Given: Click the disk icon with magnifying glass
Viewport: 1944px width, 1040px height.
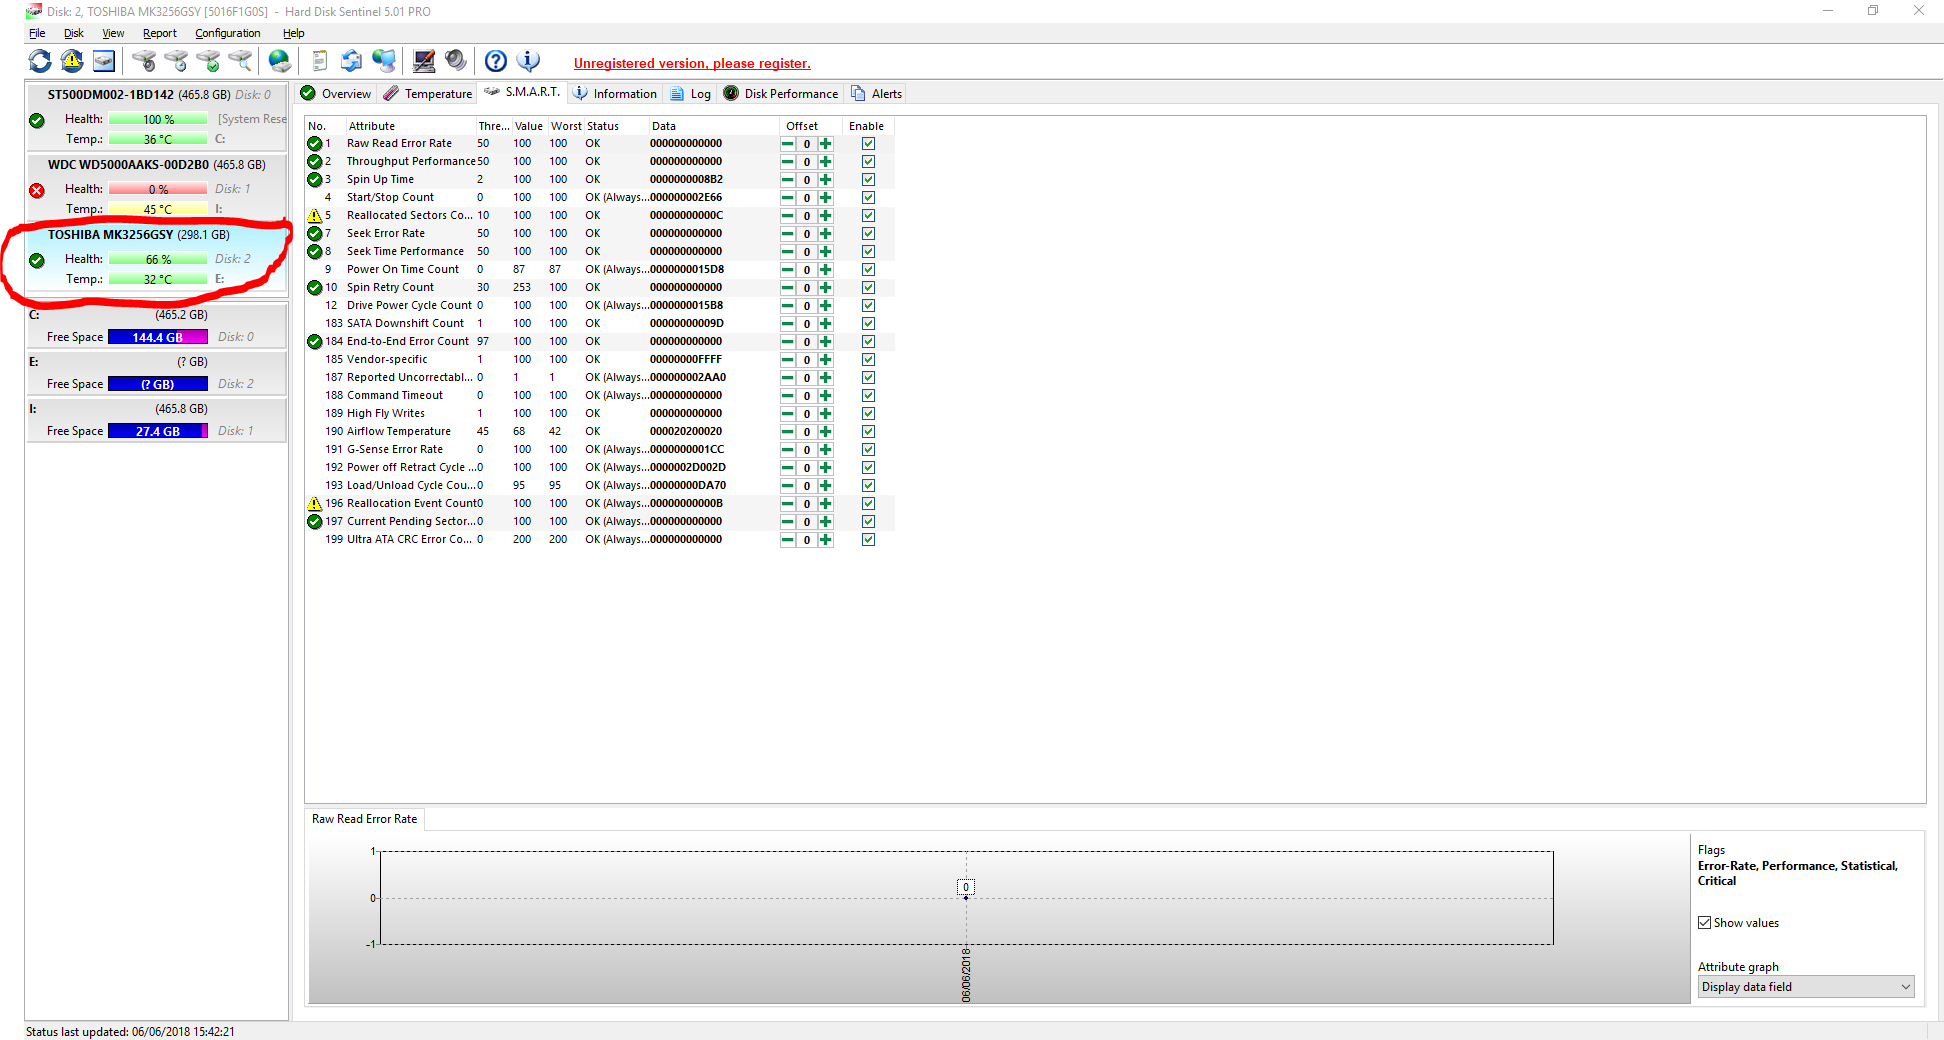Looking at the screenshot, I should coord(240,62).
